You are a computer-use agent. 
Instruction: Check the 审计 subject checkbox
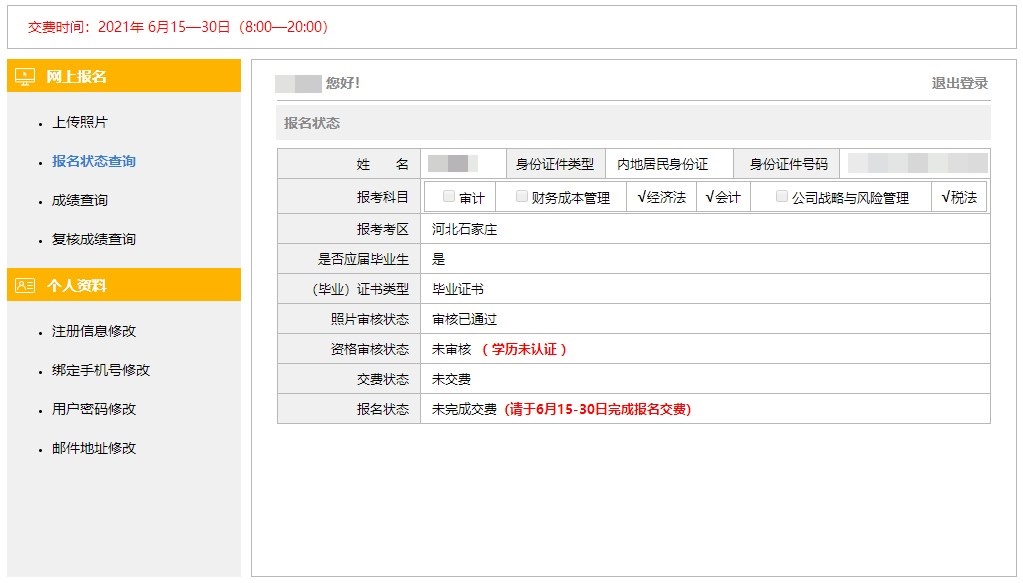pyautogui.click(x=448, y=196)
